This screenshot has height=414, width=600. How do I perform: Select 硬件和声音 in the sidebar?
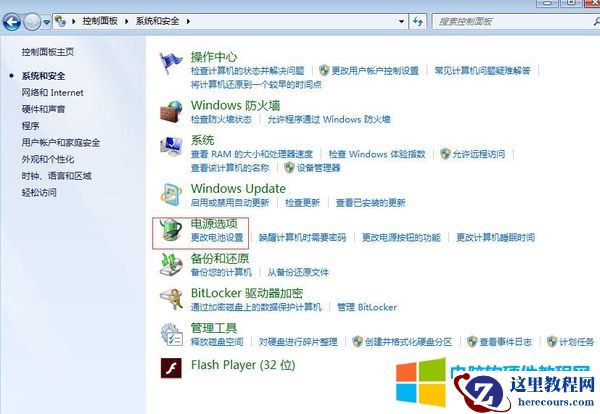tap(43, 109)
